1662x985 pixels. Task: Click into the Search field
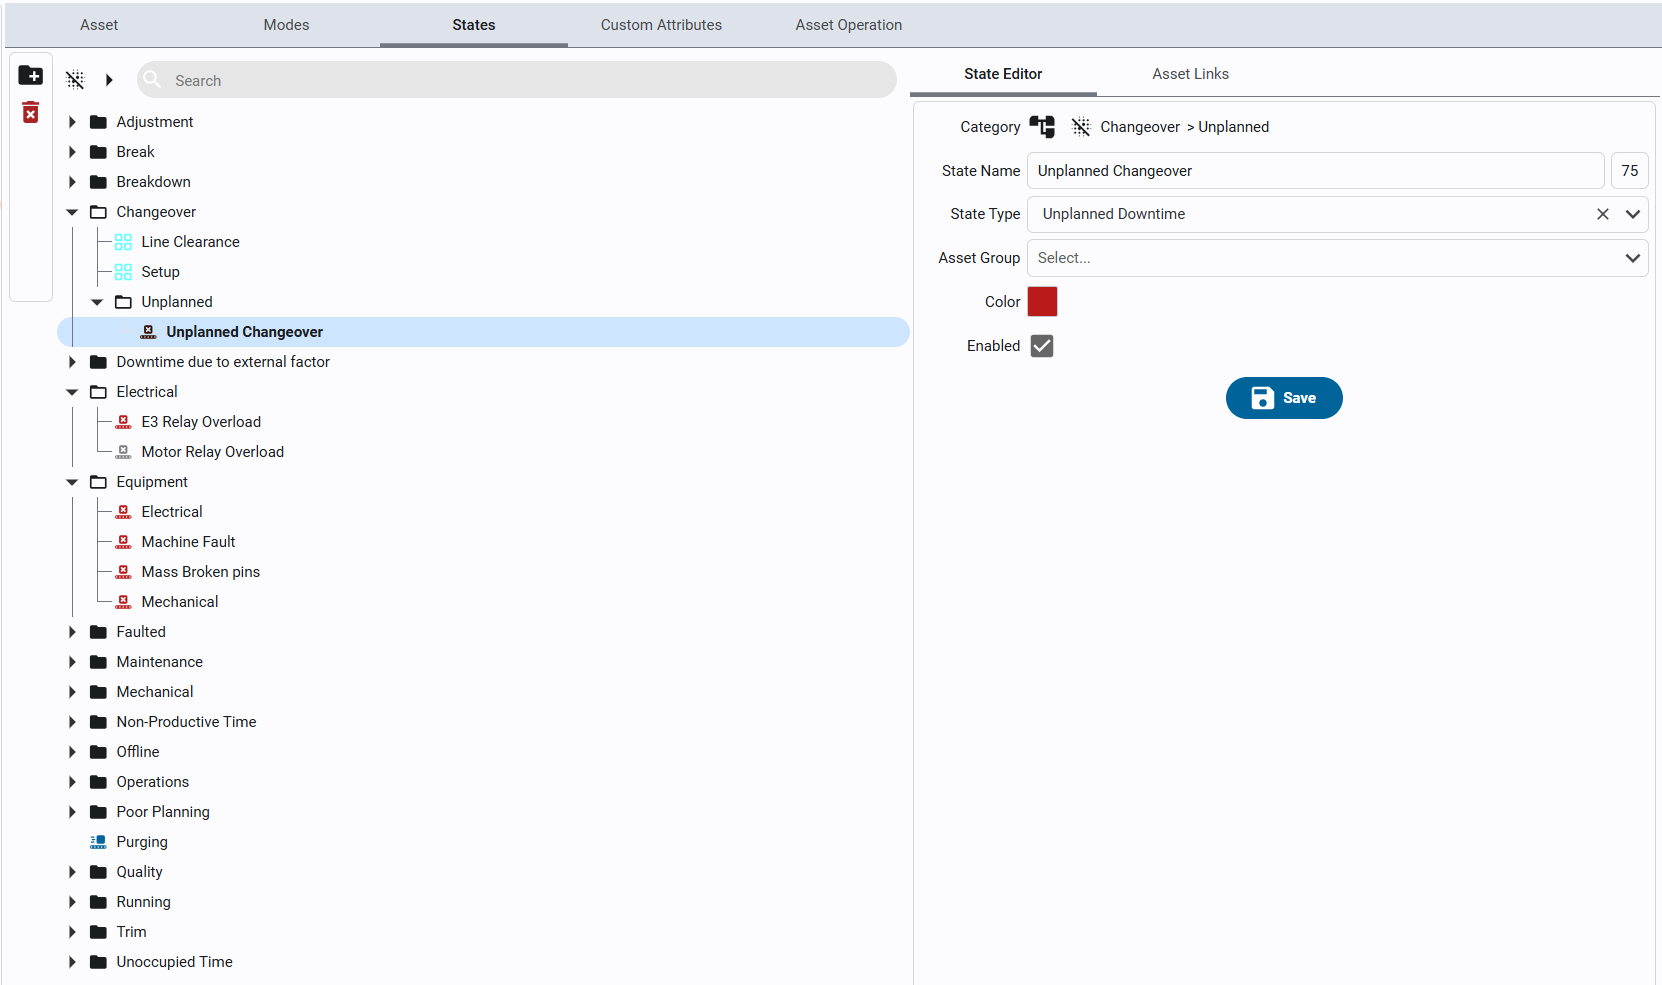(x=520, y=80)
